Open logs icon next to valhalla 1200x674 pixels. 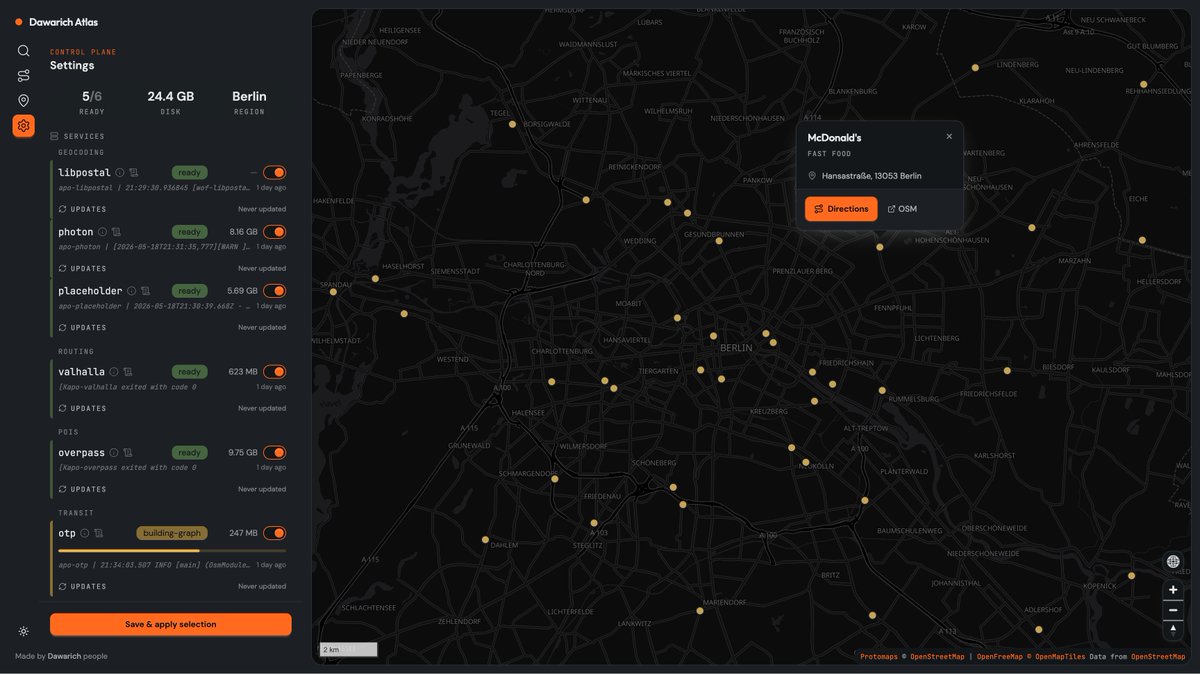coord(128,372)
